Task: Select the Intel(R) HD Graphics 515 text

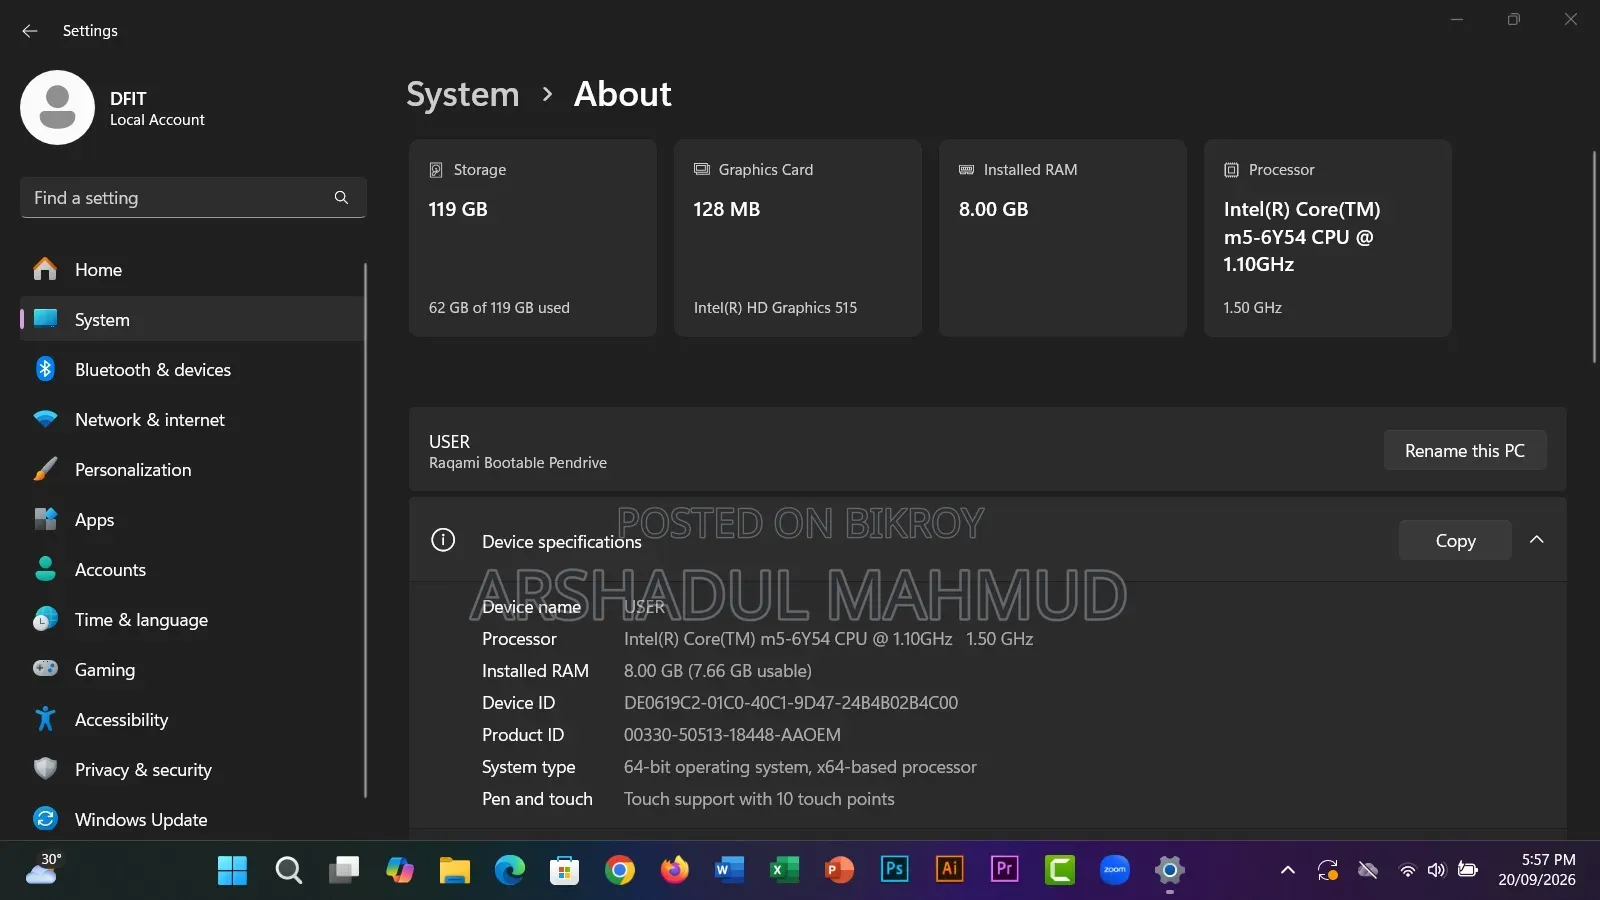Action: 775,308
